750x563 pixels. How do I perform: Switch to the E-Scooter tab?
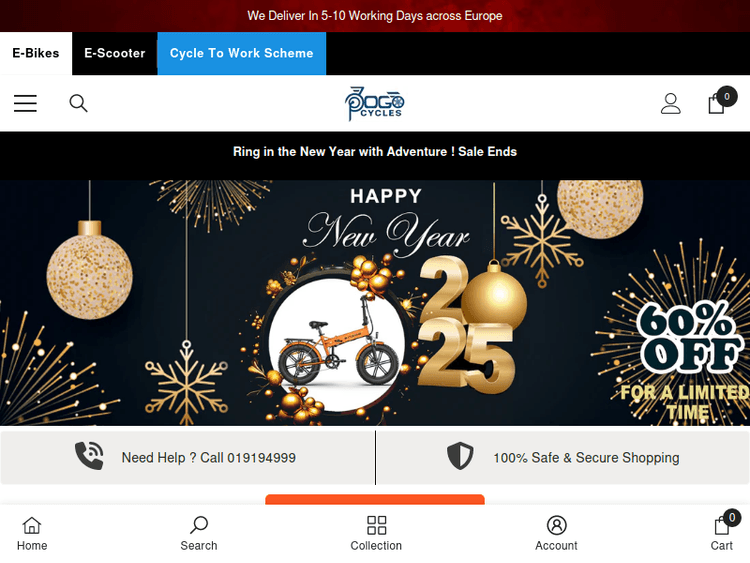pyautogui.click(x=115, y=53)
